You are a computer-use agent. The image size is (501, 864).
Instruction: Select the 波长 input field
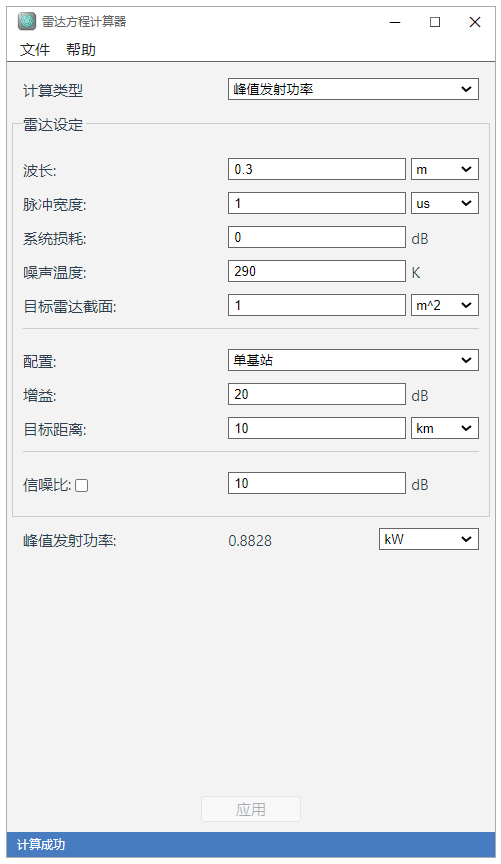click(x=317, y=169)
